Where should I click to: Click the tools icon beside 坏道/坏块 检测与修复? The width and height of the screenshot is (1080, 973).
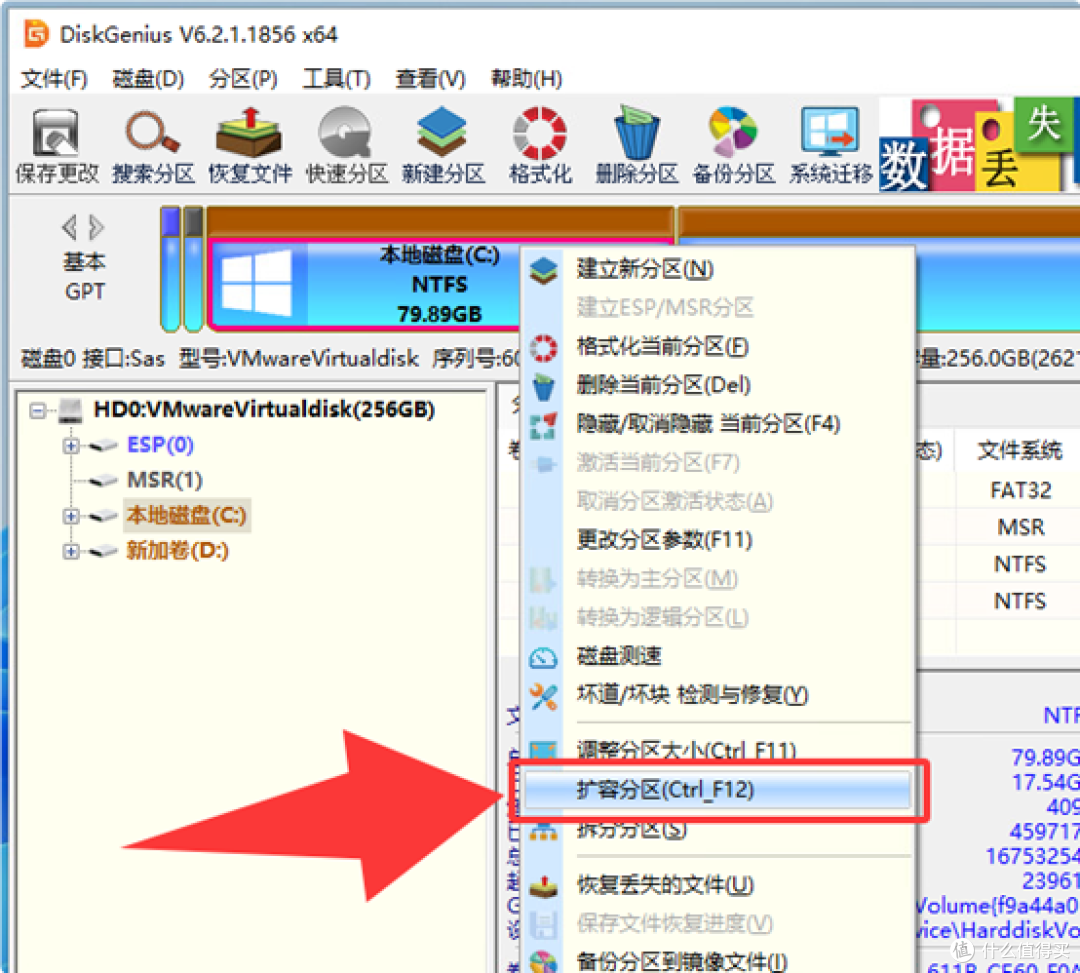[543, 696]
